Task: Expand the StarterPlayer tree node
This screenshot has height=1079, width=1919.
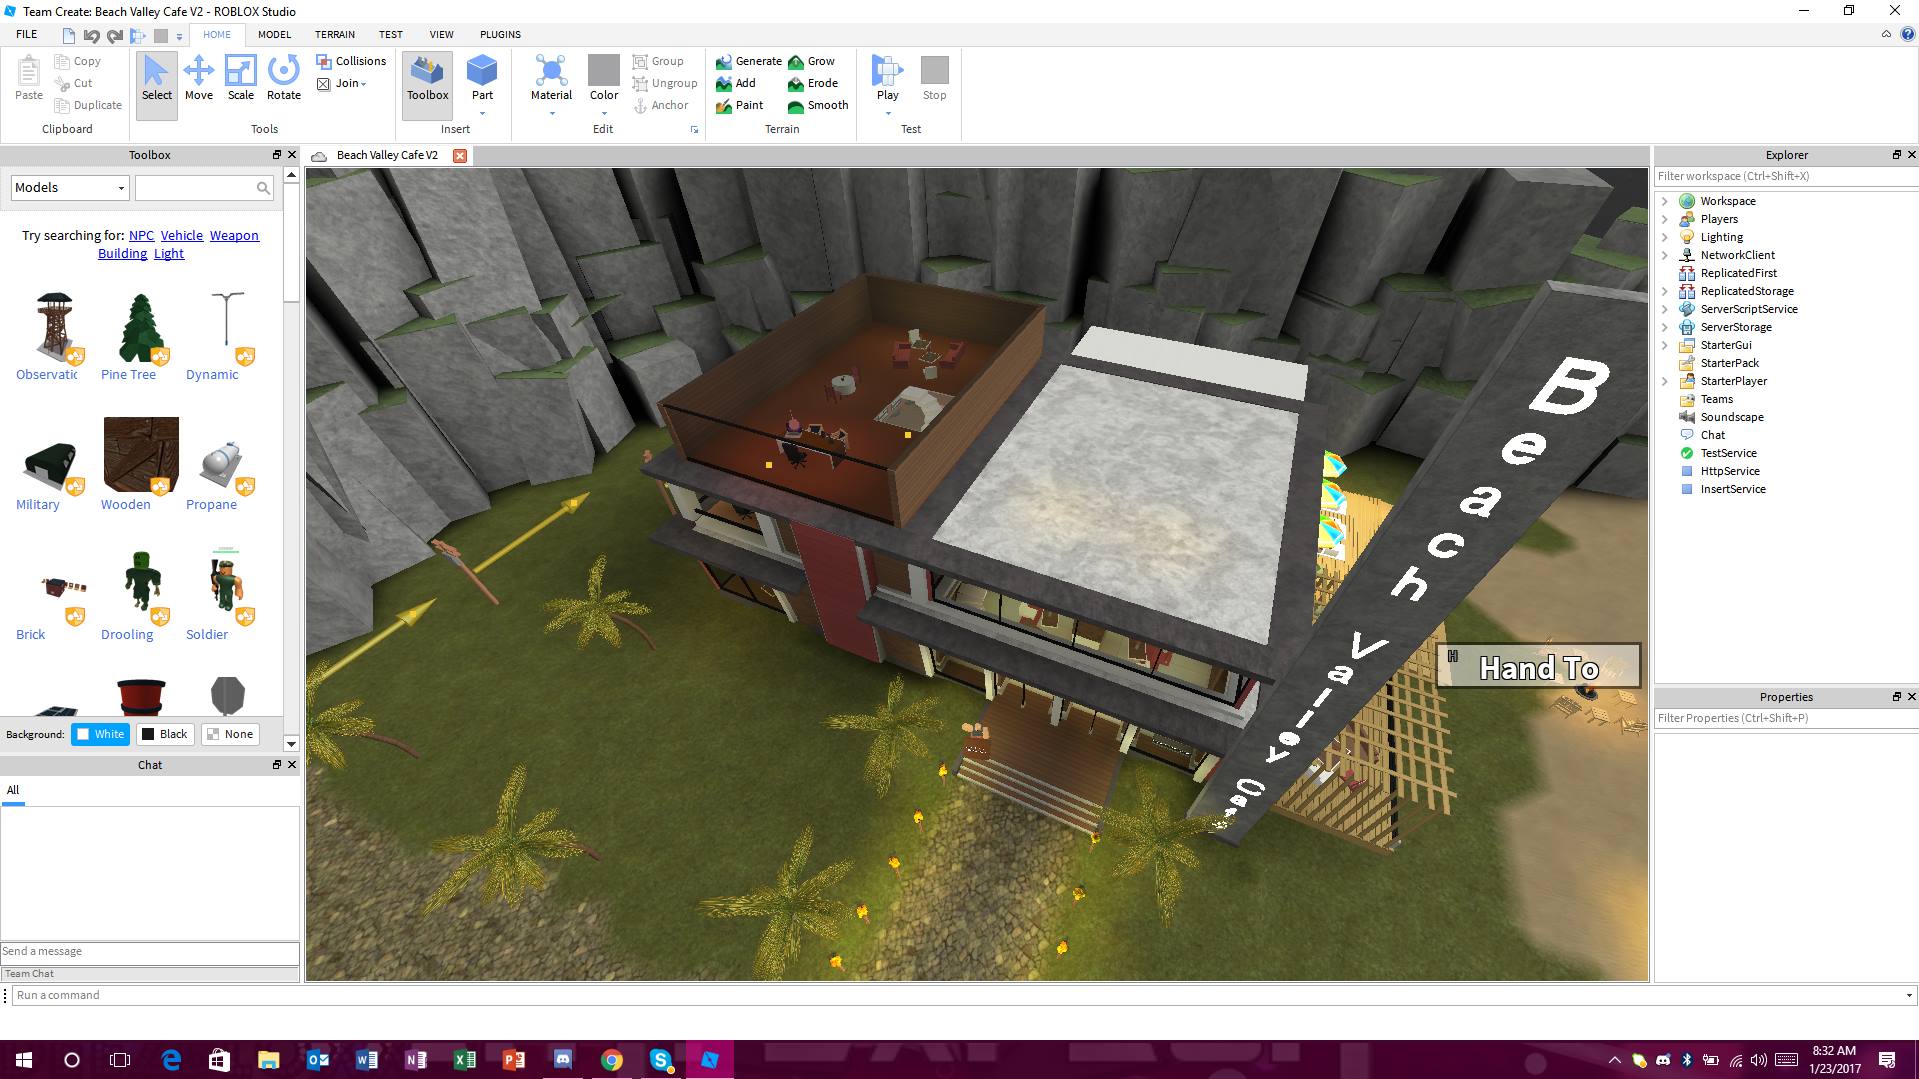Action: coord(1665,381)
